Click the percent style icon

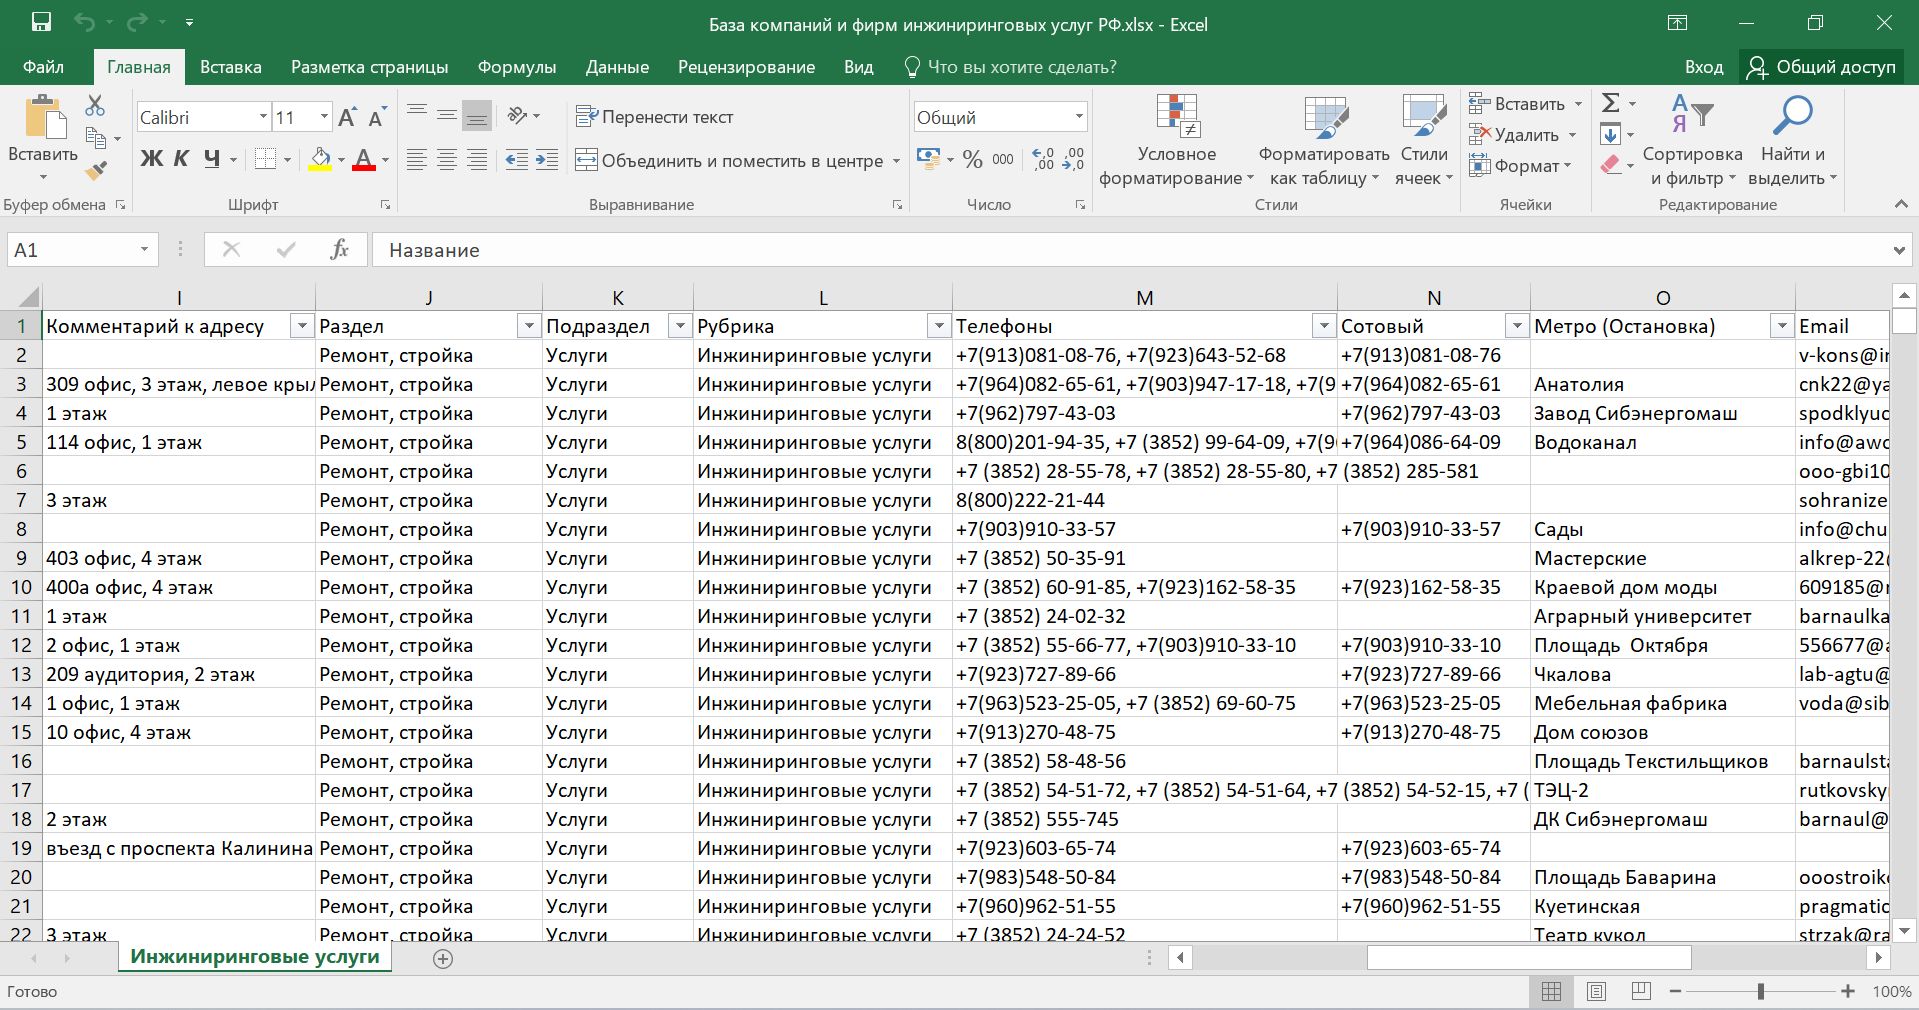point(972,160)
